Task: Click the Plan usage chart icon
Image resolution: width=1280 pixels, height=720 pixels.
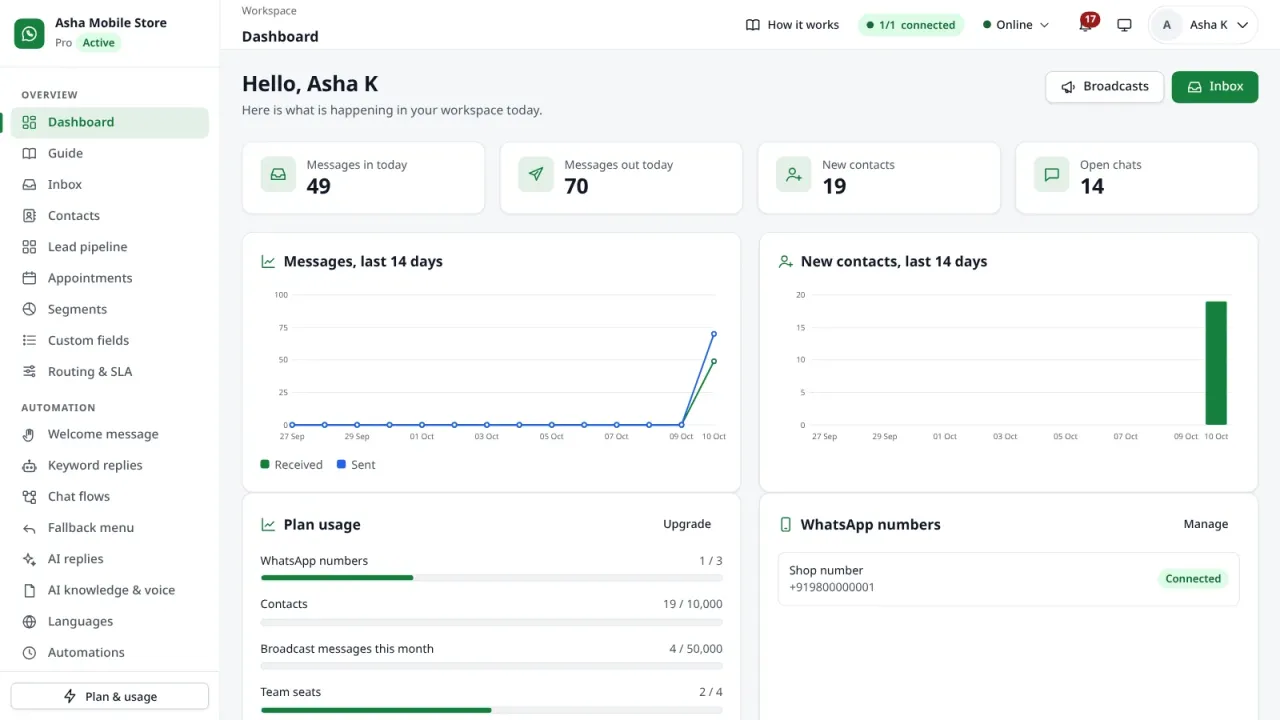Action: 268,524
